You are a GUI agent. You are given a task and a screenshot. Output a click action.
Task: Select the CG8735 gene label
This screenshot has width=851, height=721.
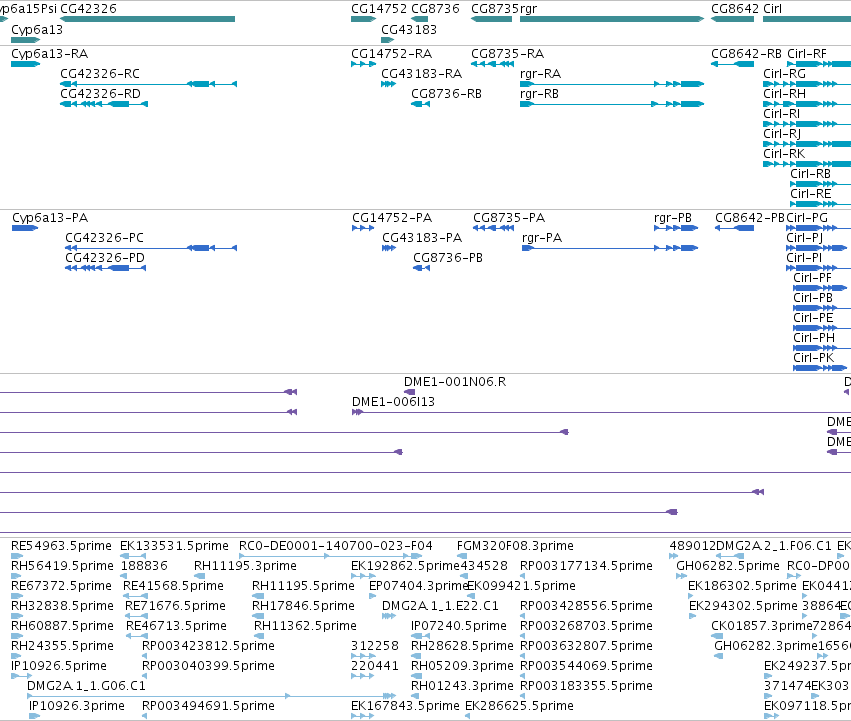point(495,9)
